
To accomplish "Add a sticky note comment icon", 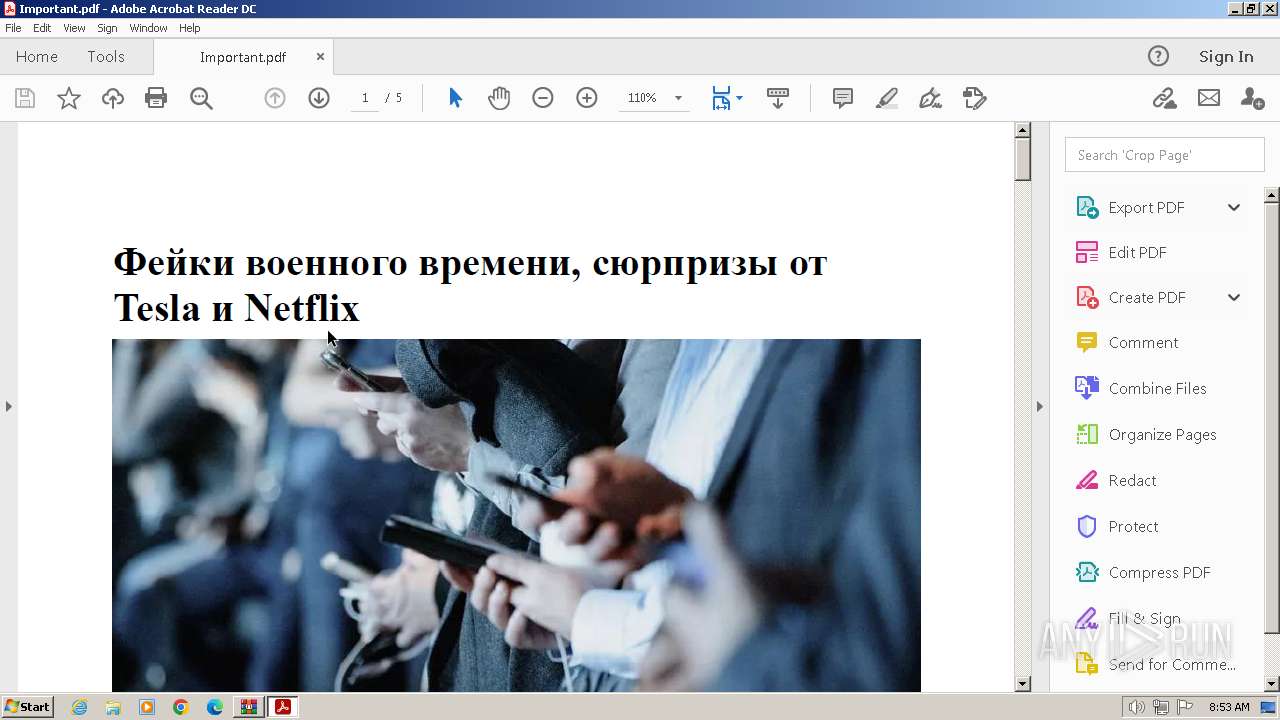I will [843, 98].
